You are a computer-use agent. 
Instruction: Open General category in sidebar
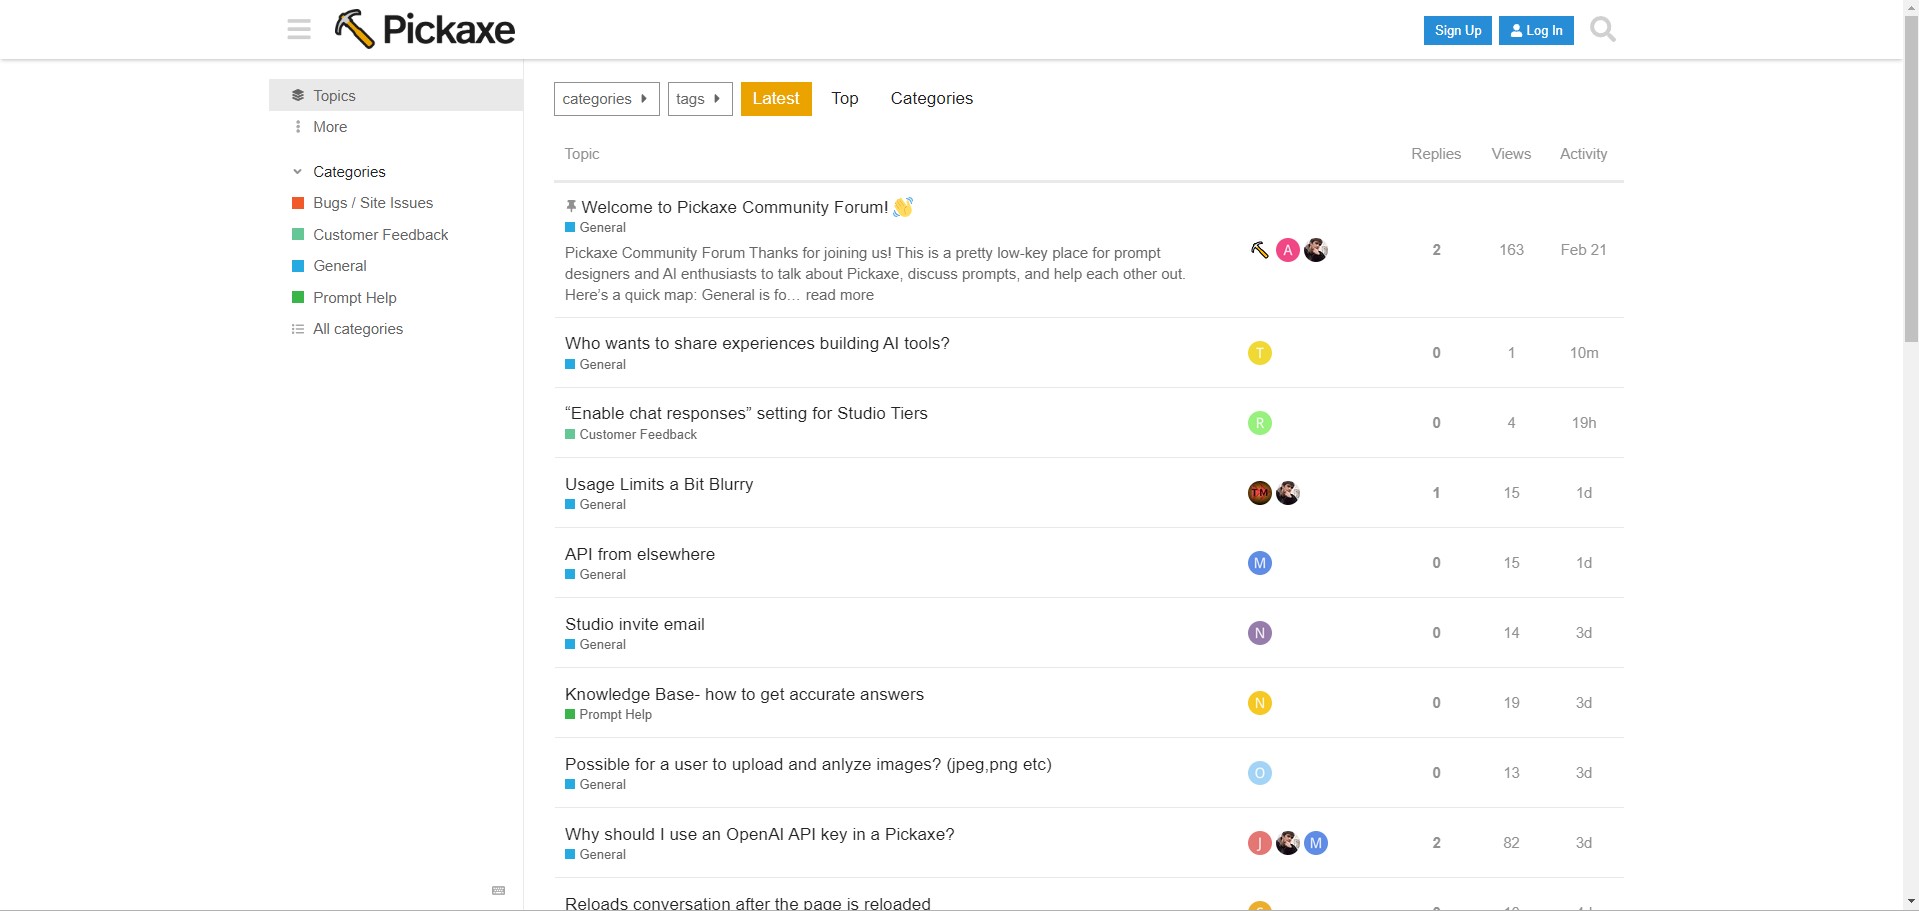coord(396,266)
